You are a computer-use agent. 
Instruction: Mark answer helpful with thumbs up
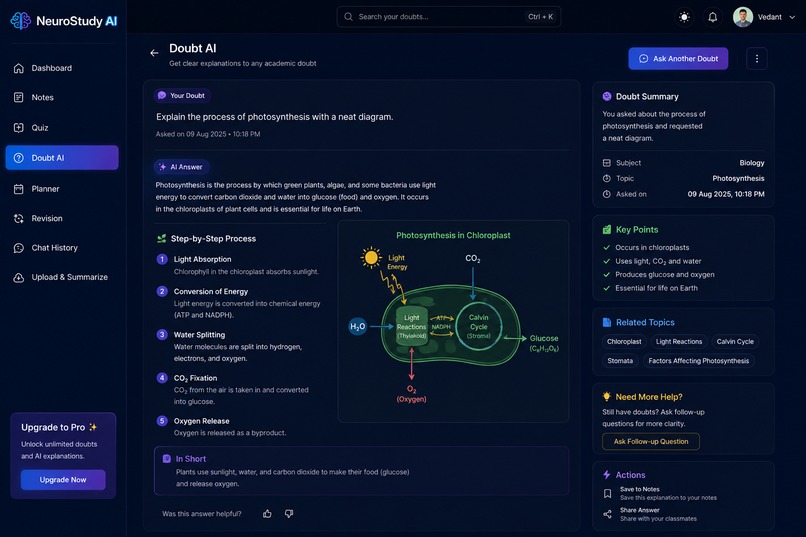pyautogui.click(x=267, y=514)
